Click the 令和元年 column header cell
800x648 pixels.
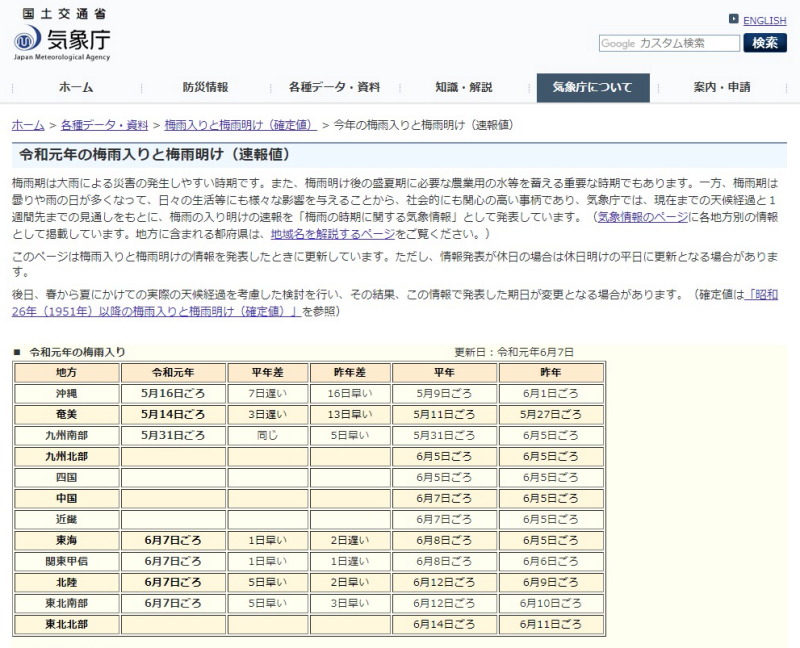pyautogui.click(x=173, y=372)
